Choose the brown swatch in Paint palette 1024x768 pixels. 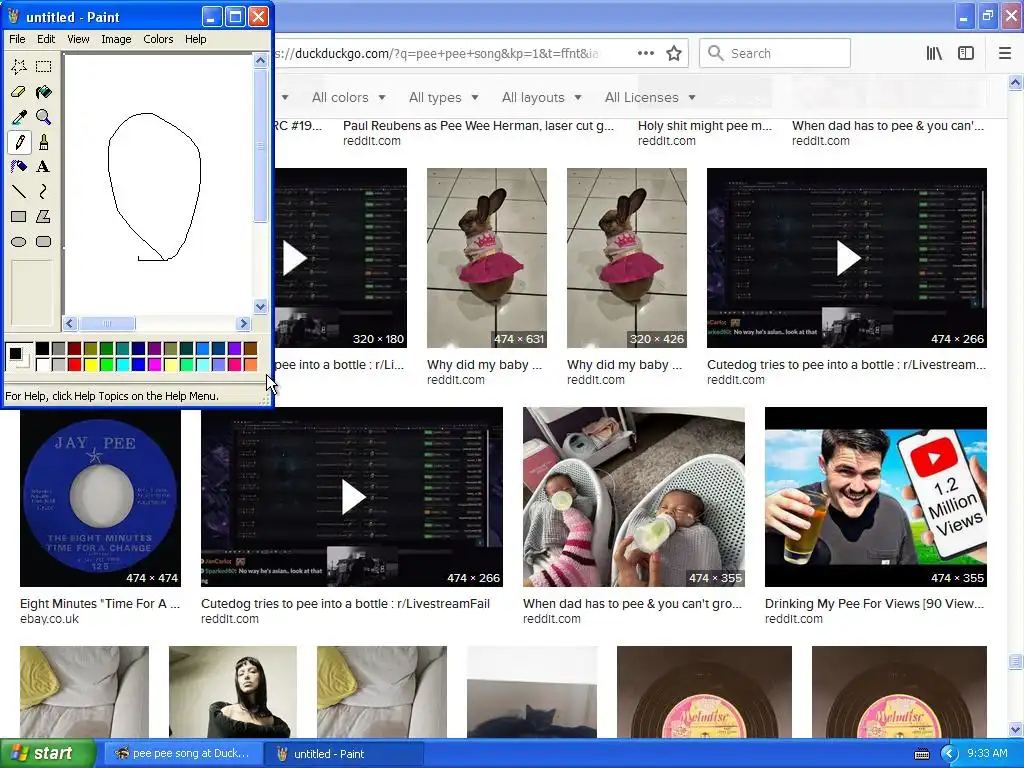tap(250, 349)
